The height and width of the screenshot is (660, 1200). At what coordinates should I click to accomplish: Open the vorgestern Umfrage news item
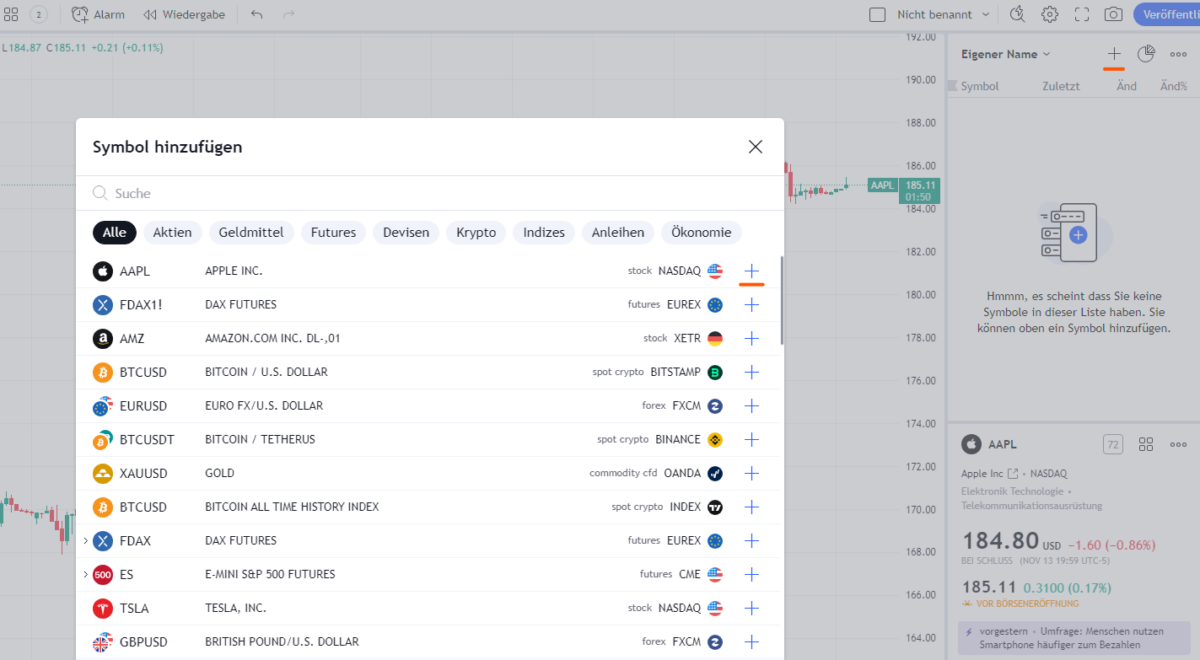1073,638
